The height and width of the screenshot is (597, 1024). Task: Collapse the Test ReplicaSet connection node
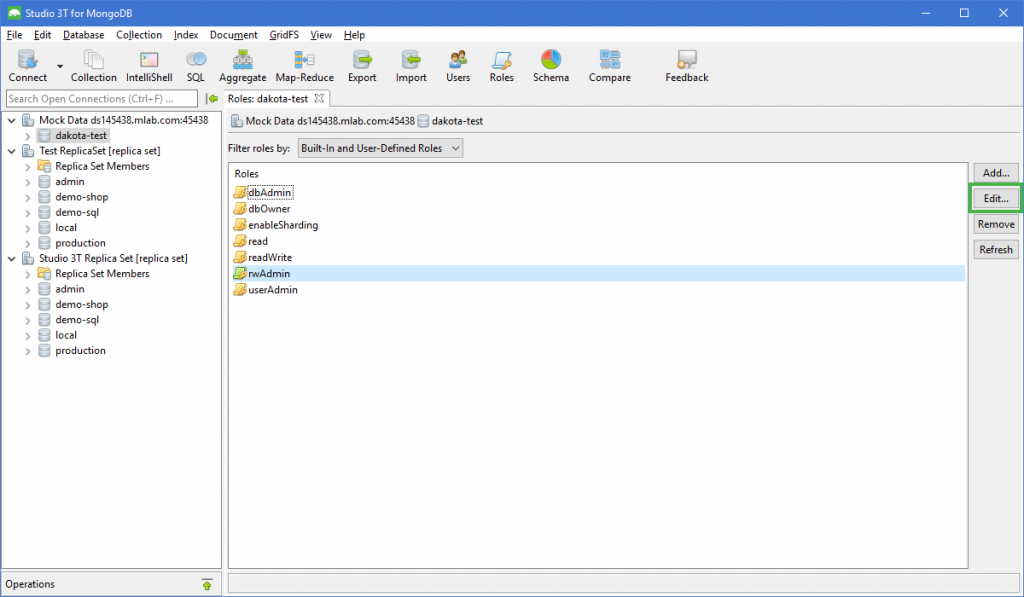tap(12, 151)
